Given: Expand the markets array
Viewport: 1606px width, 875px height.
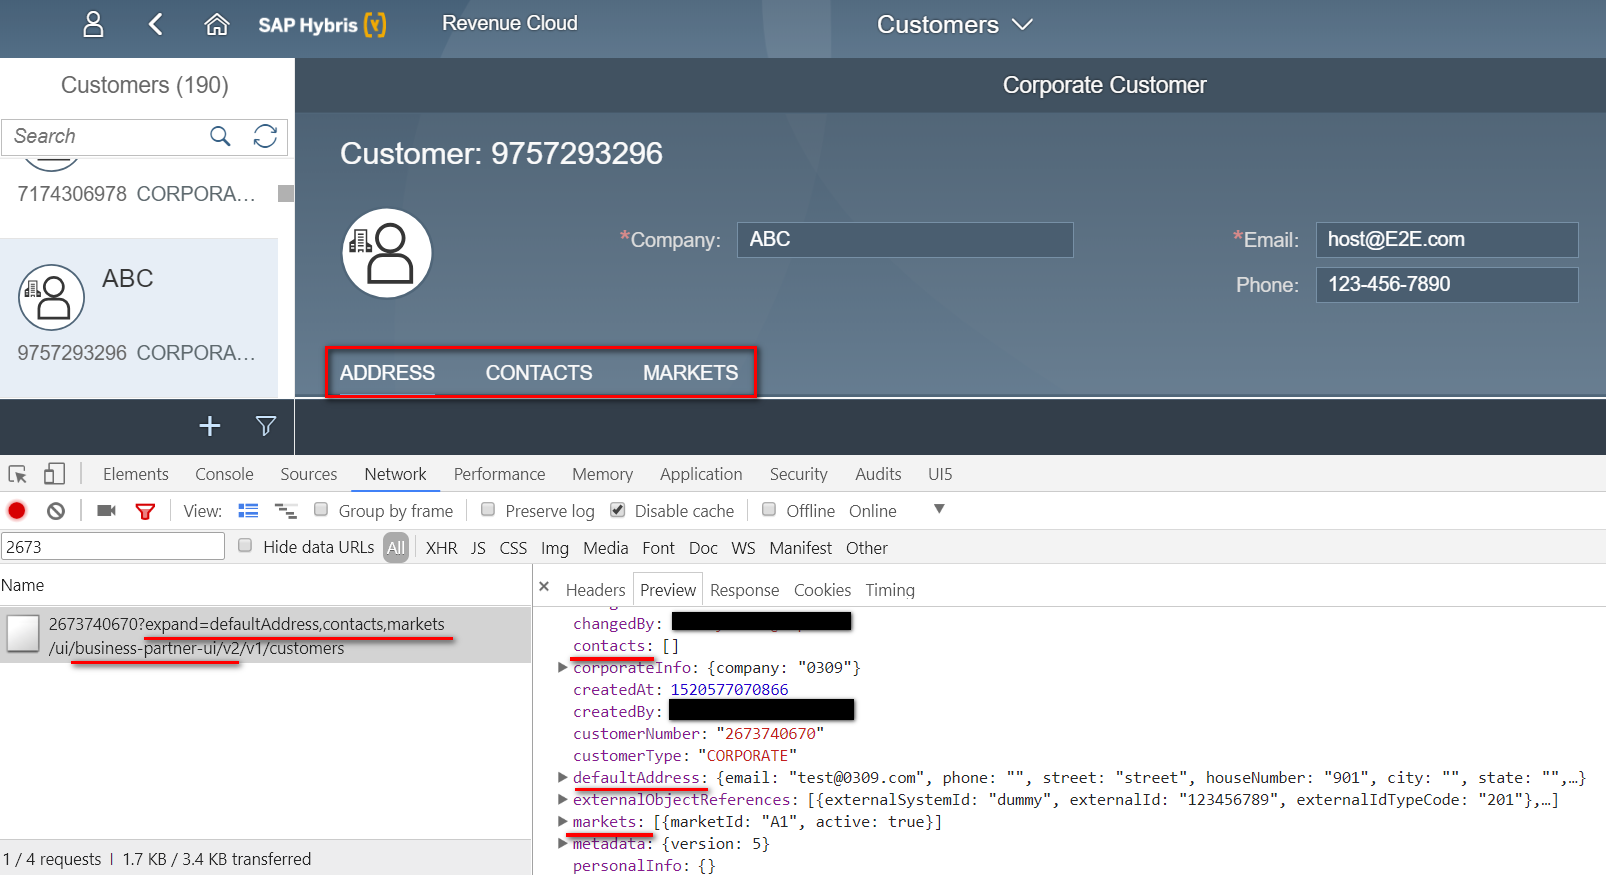Looking at the screenshot, I should 563,821.
